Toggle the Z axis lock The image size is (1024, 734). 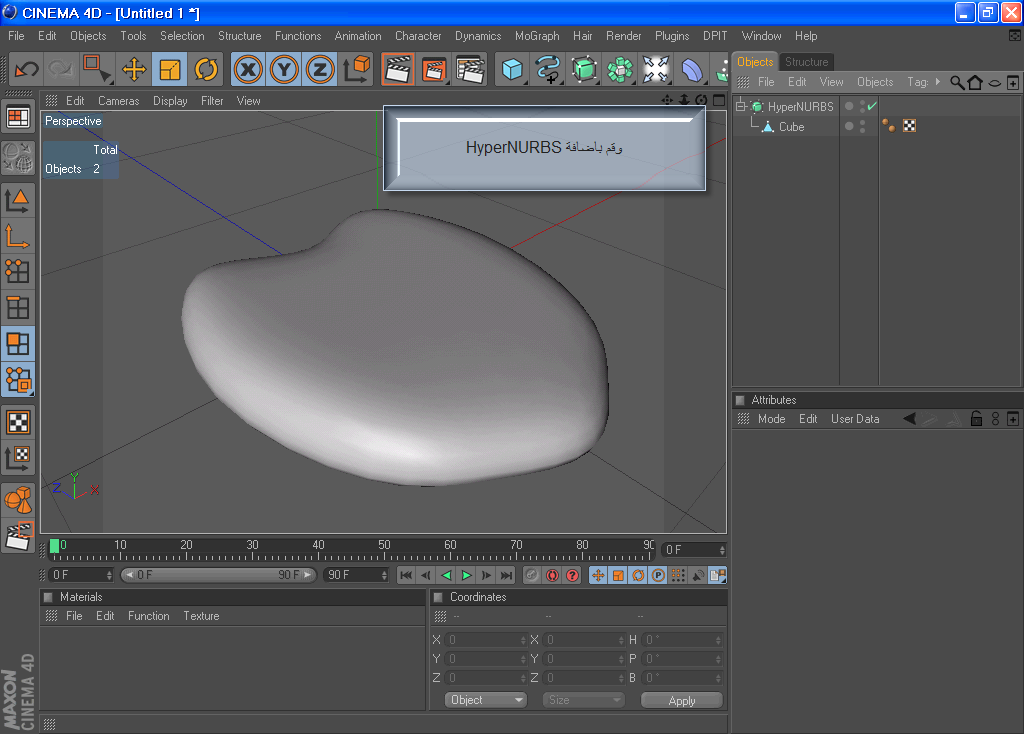pos(320,69)
